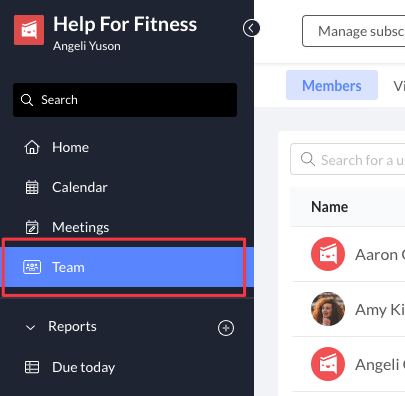Screen dimensions: 405x396
Task: Open Home via the house icon
Action: [x=32, y=147]
